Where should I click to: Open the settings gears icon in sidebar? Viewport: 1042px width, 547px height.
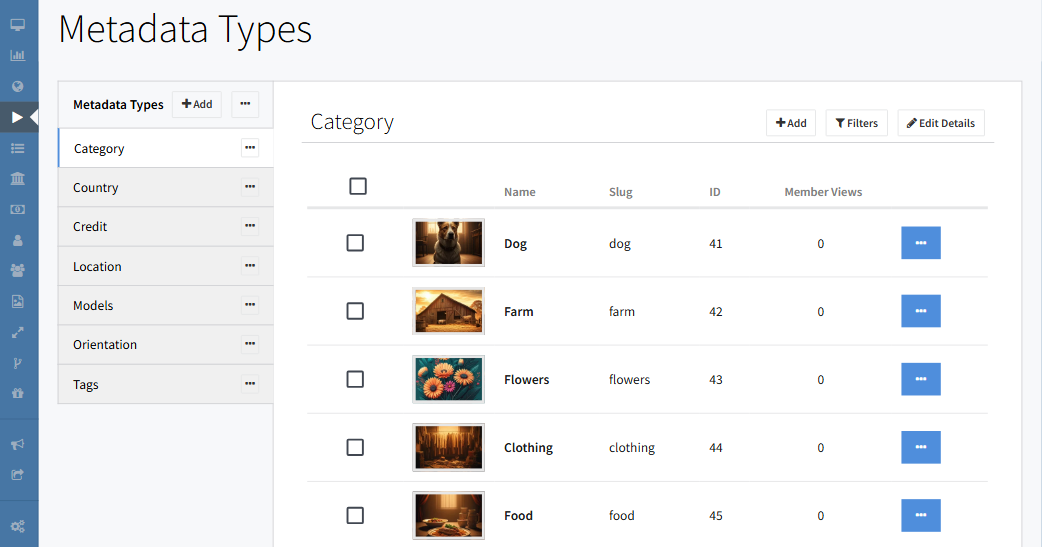click(17, 526)
